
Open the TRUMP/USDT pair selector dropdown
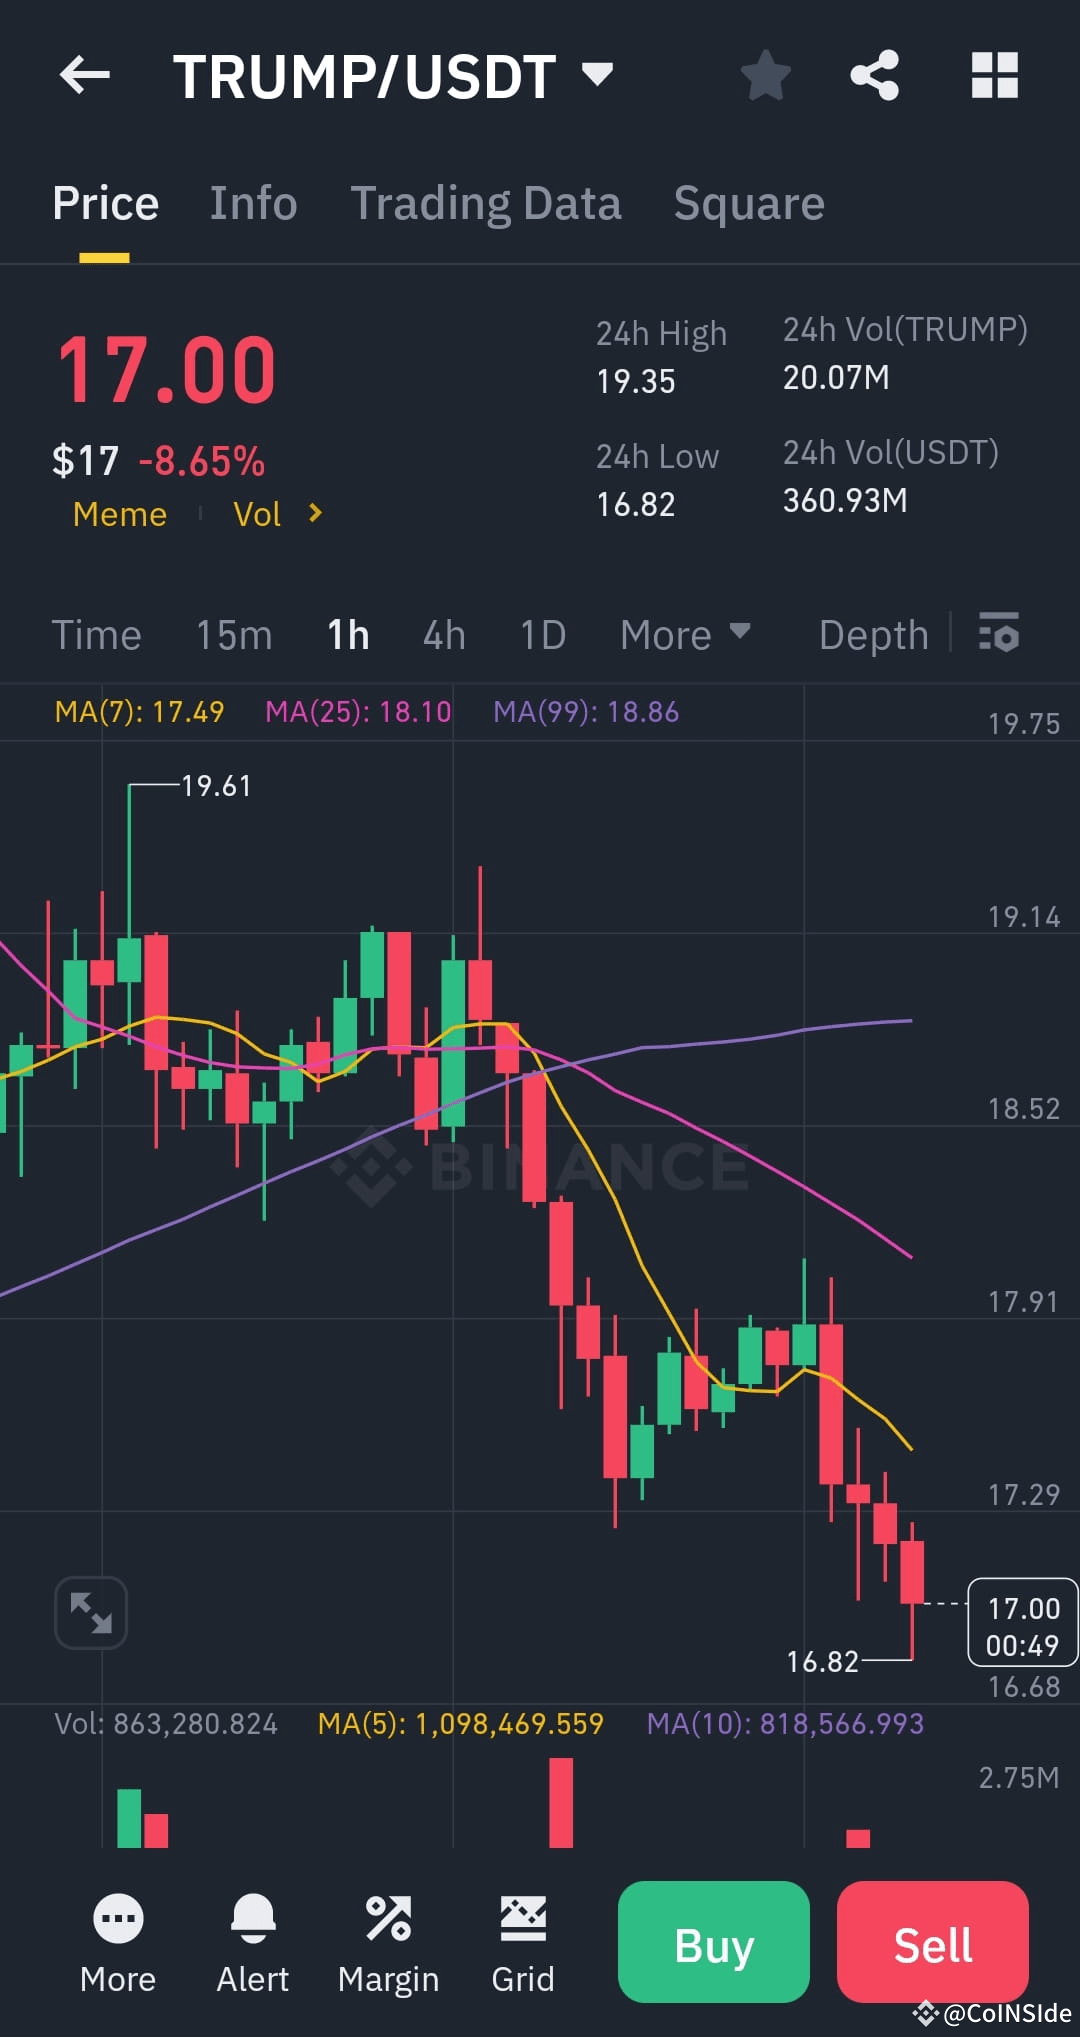[x=597, y=74]
